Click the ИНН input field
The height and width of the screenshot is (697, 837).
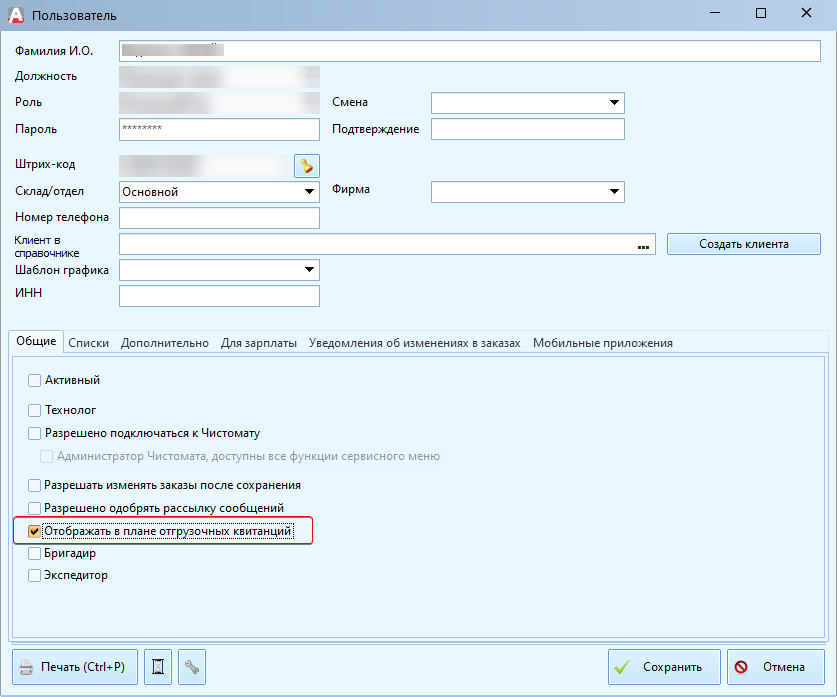[219, 296]
